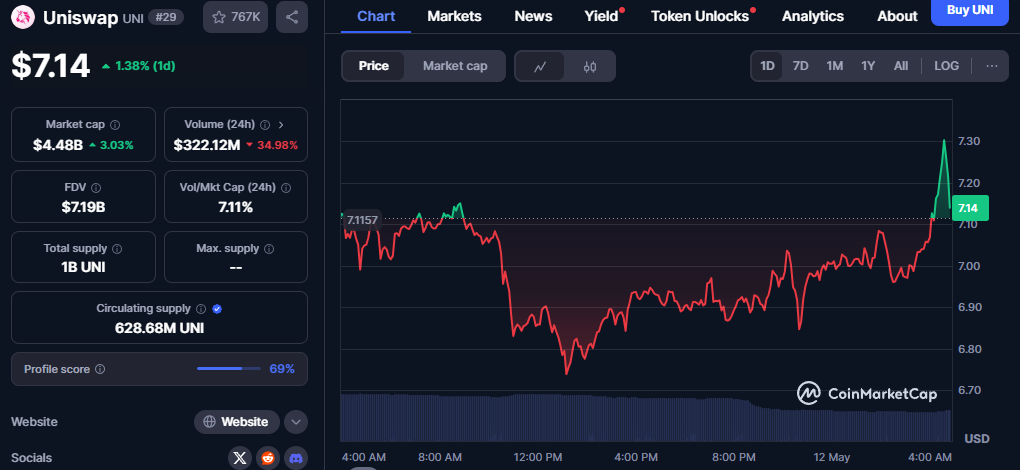Set chart range to 1D
Image resolution: width=1020 pixels, height=470 pixels.
tap(768, 66)
